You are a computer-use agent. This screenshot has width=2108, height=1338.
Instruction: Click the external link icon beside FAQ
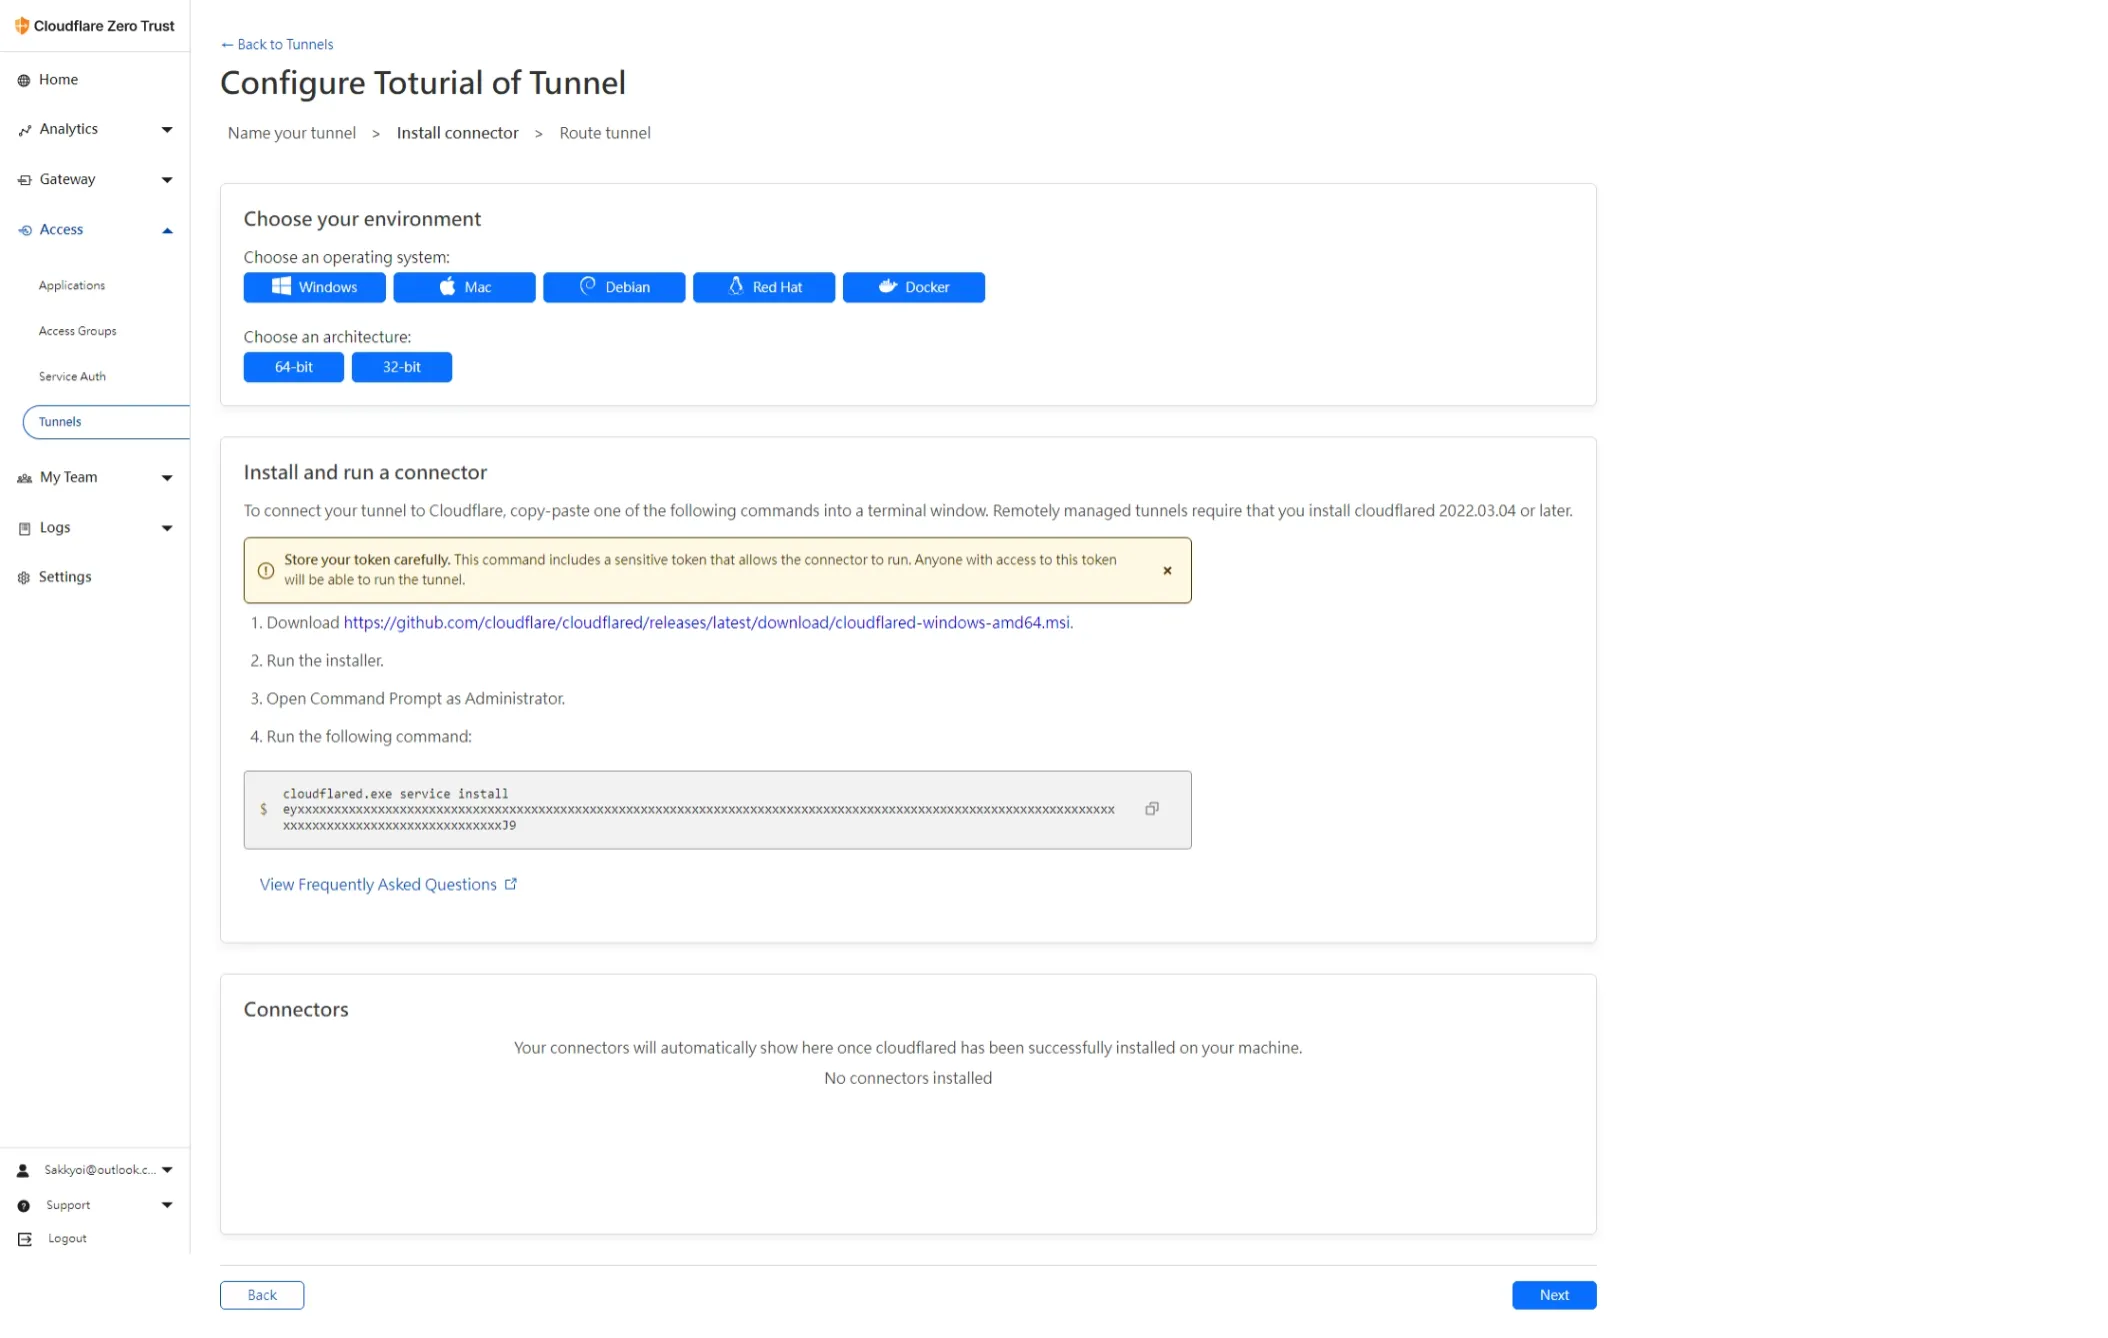pos(511,884)
